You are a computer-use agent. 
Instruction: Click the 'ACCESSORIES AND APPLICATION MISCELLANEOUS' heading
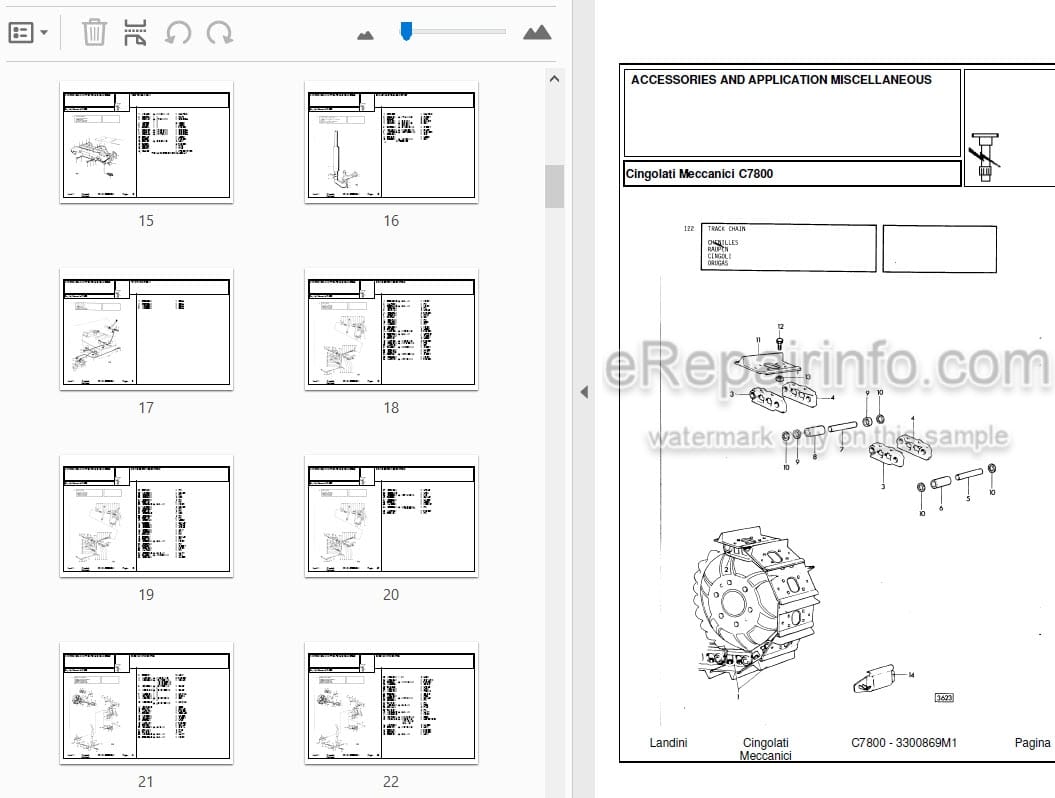click(781, 79)
